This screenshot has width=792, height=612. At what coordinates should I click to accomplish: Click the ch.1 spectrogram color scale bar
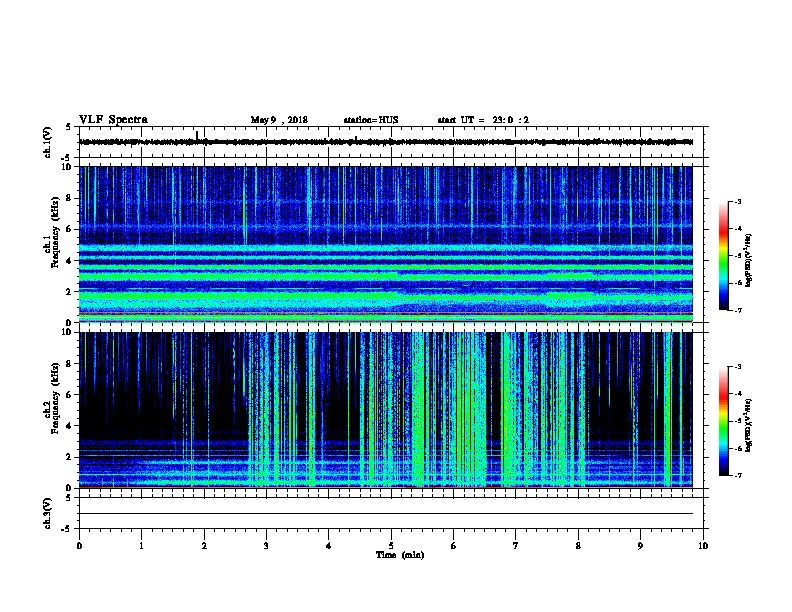[723, 256]
